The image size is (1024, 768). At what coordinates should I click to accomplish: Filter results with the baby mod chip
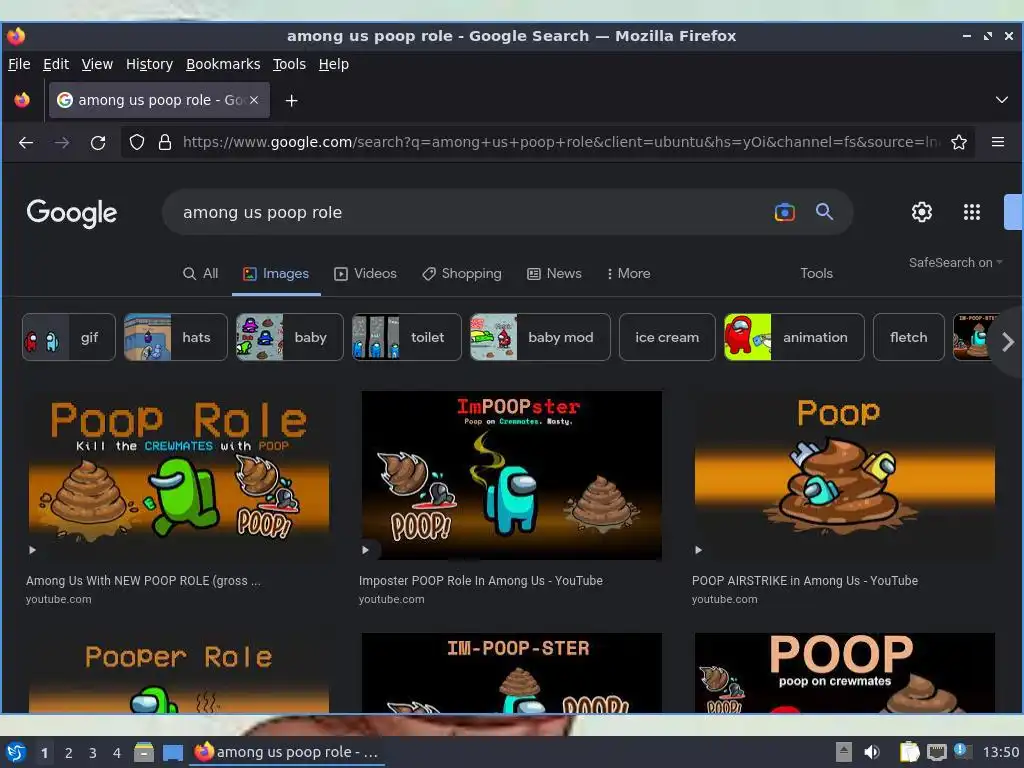pyautogui.click(x=540, y=337)
